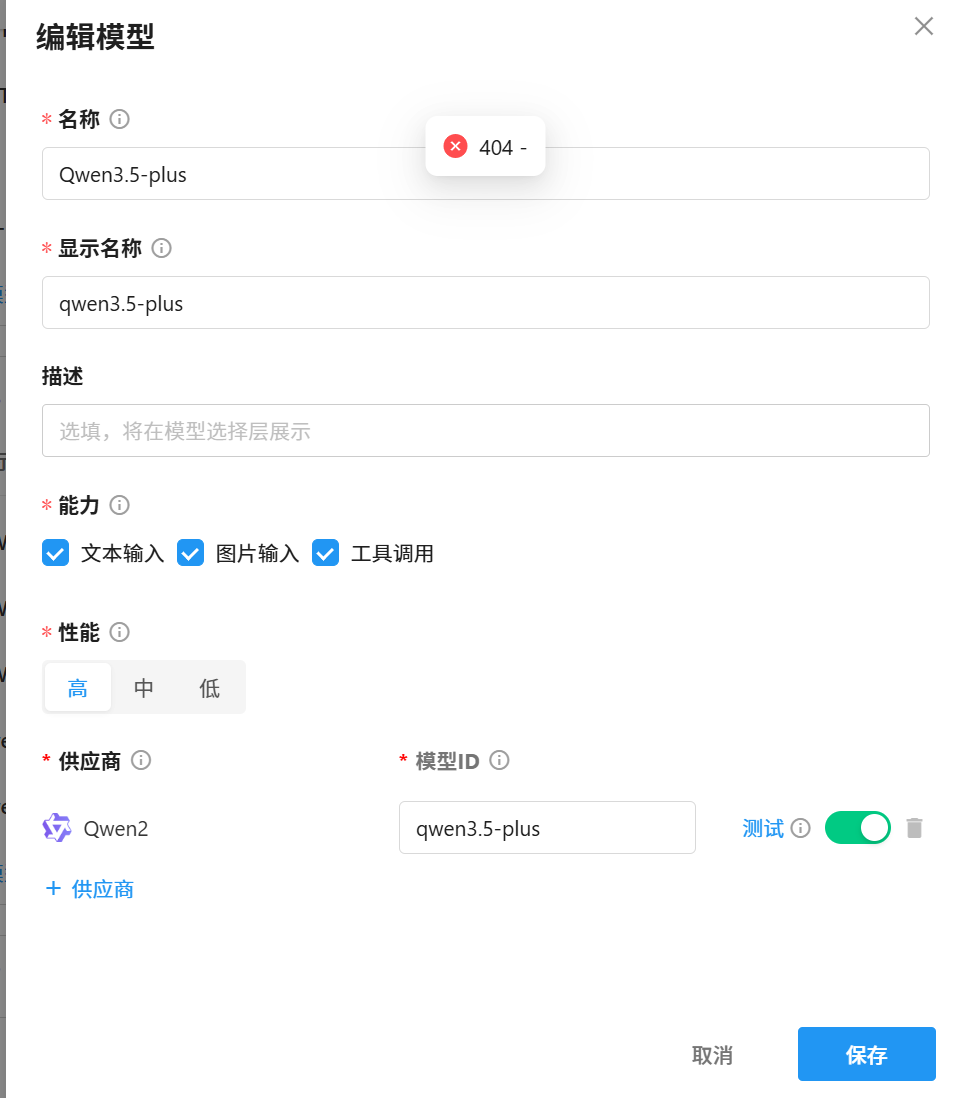The image size is (963, 1098).
Task: Click the red error icon in 404 toast
Action: (455, 146)
